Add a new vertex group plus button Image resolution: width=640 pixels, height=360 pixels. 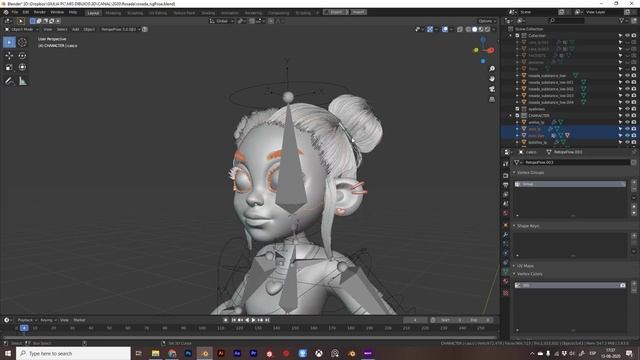[x=634, y=182]
